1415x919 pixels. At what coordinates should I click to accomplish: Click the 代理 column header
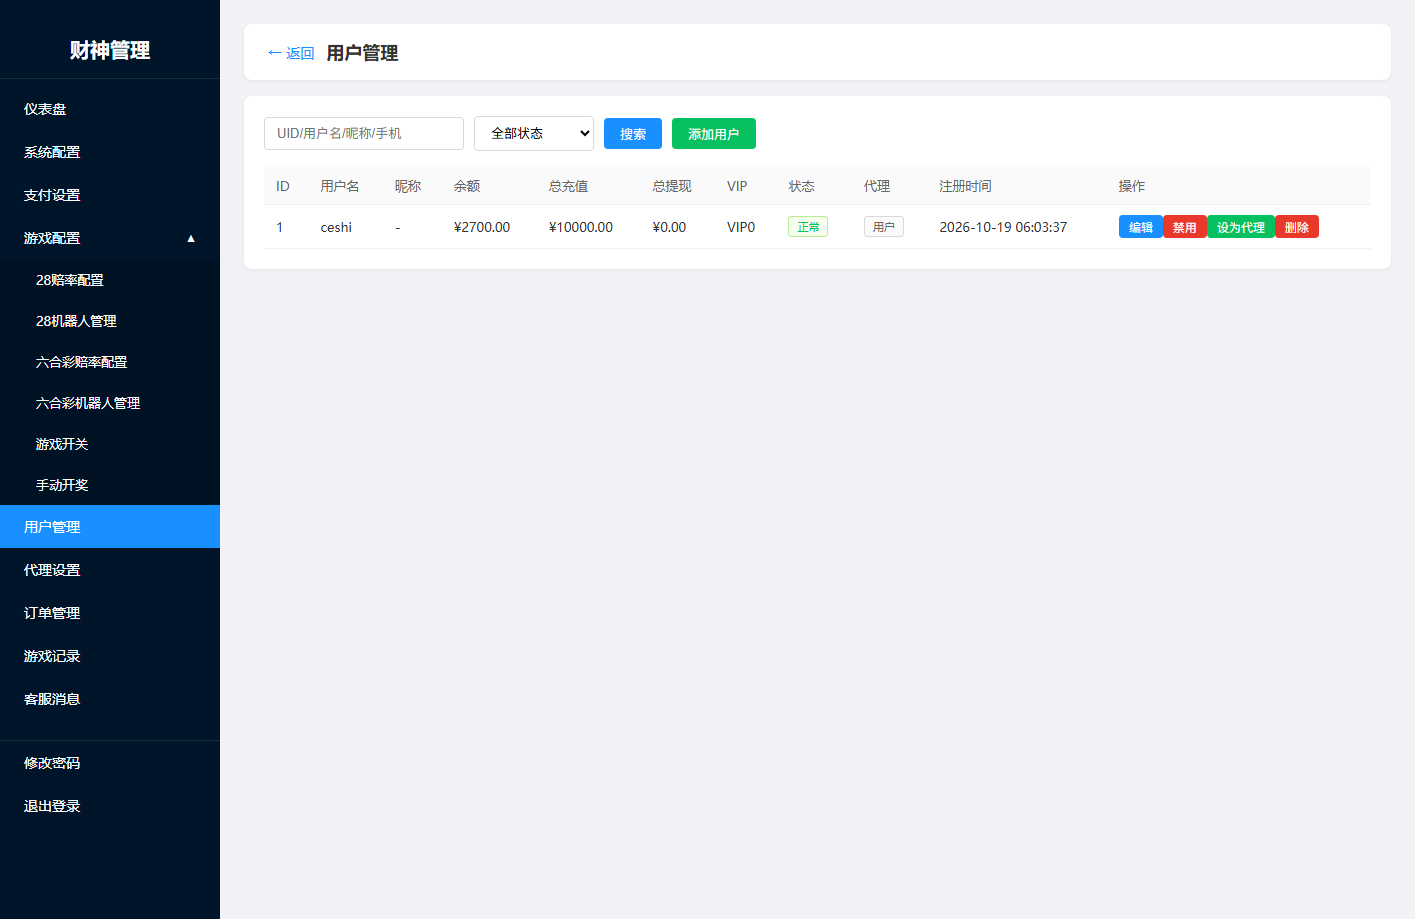point(877,186)
